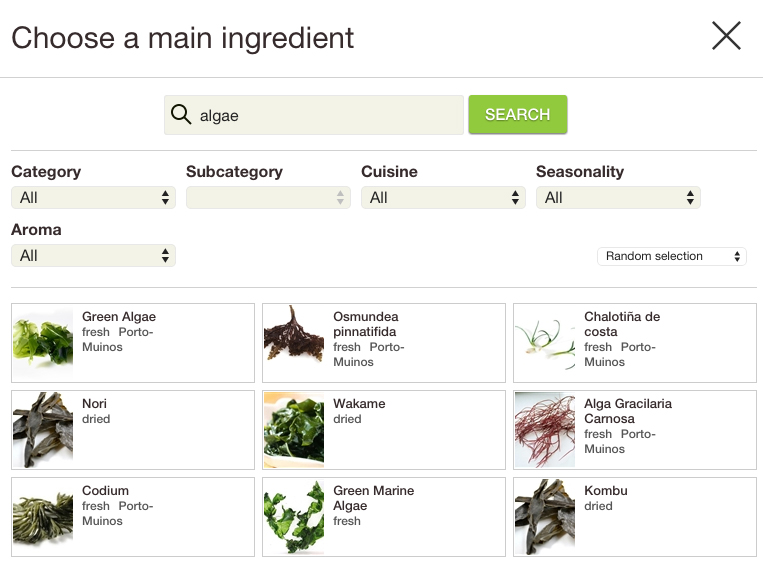Screen dimensions: 763x567
Task: Select the Green Marine Algae thumbnail
Action: pos(294,516)
